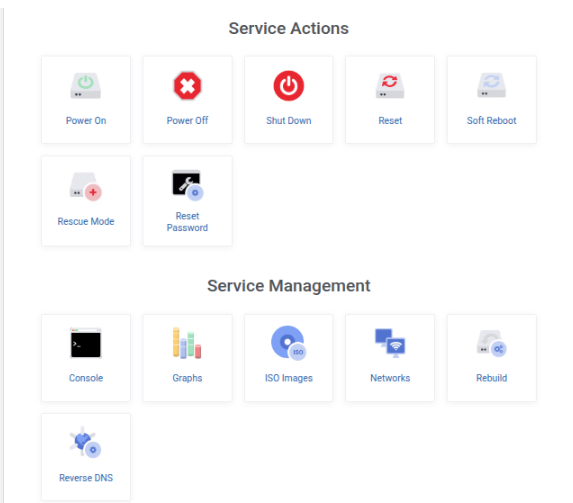Click the red Power Off X icon

187,86
